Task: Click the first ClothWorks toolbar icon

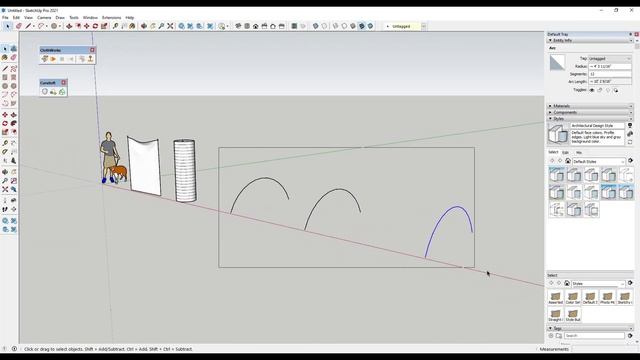Action: coord(44,59)
